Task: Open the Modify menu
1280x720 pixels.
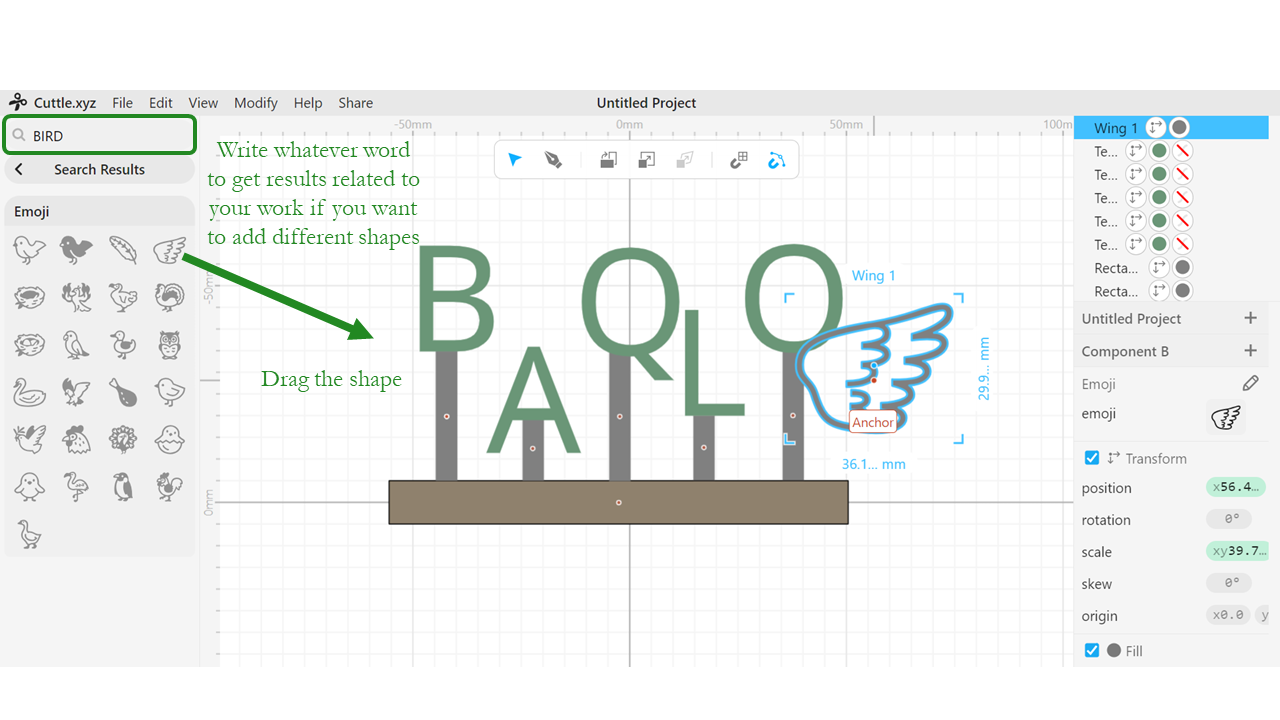Action: (x=256, y=103)
